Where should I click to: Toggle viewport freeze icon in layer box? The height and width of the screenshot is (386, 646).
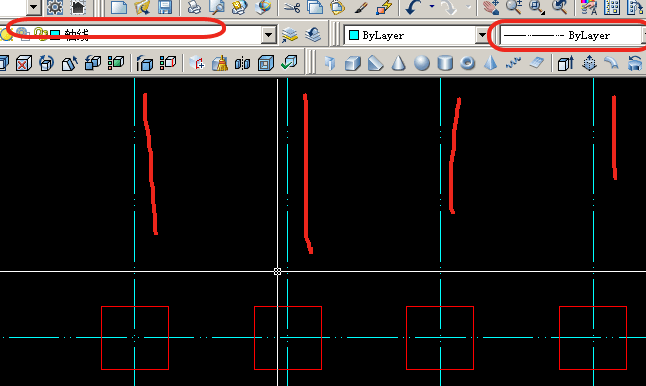coord(23,34)
